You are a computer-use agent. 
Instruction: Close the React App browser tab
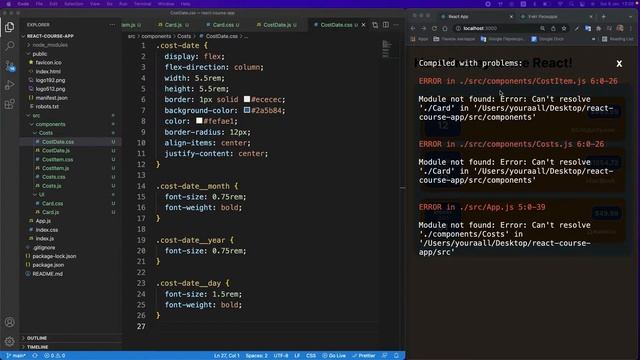[x=511, y=17]
